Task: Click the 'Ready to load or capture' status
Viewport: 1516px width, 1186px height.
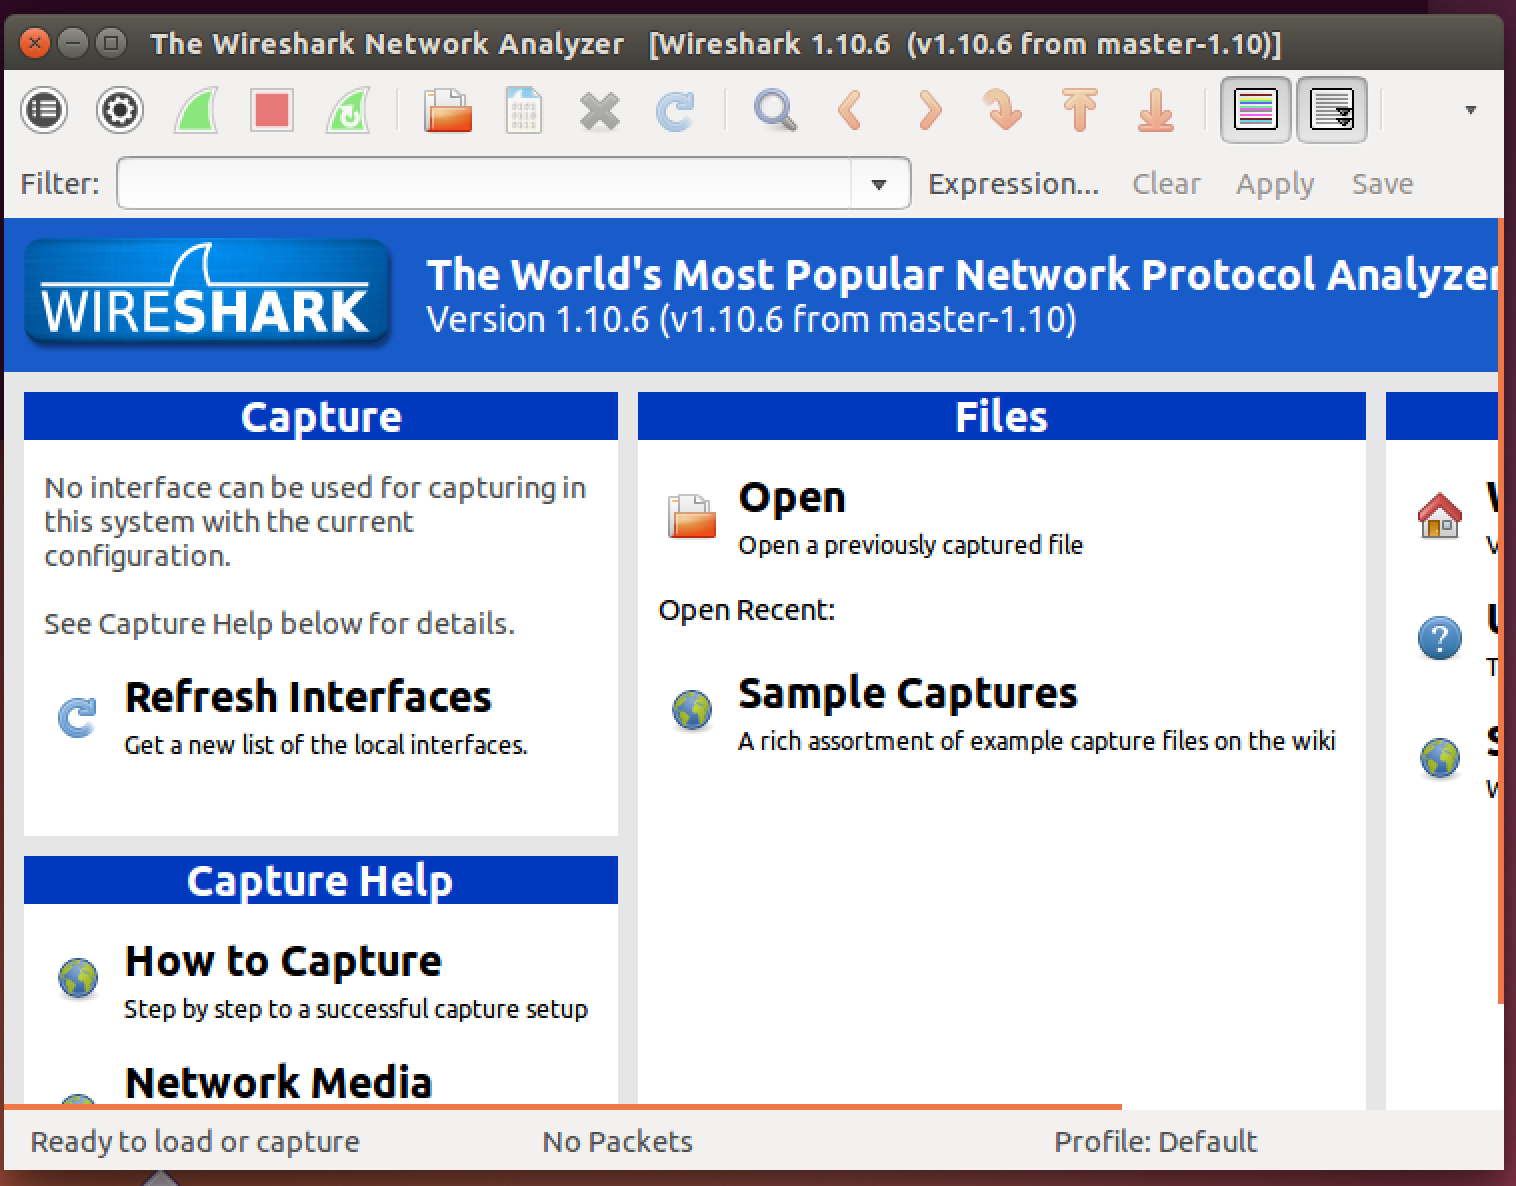Action: (195, 1142)
